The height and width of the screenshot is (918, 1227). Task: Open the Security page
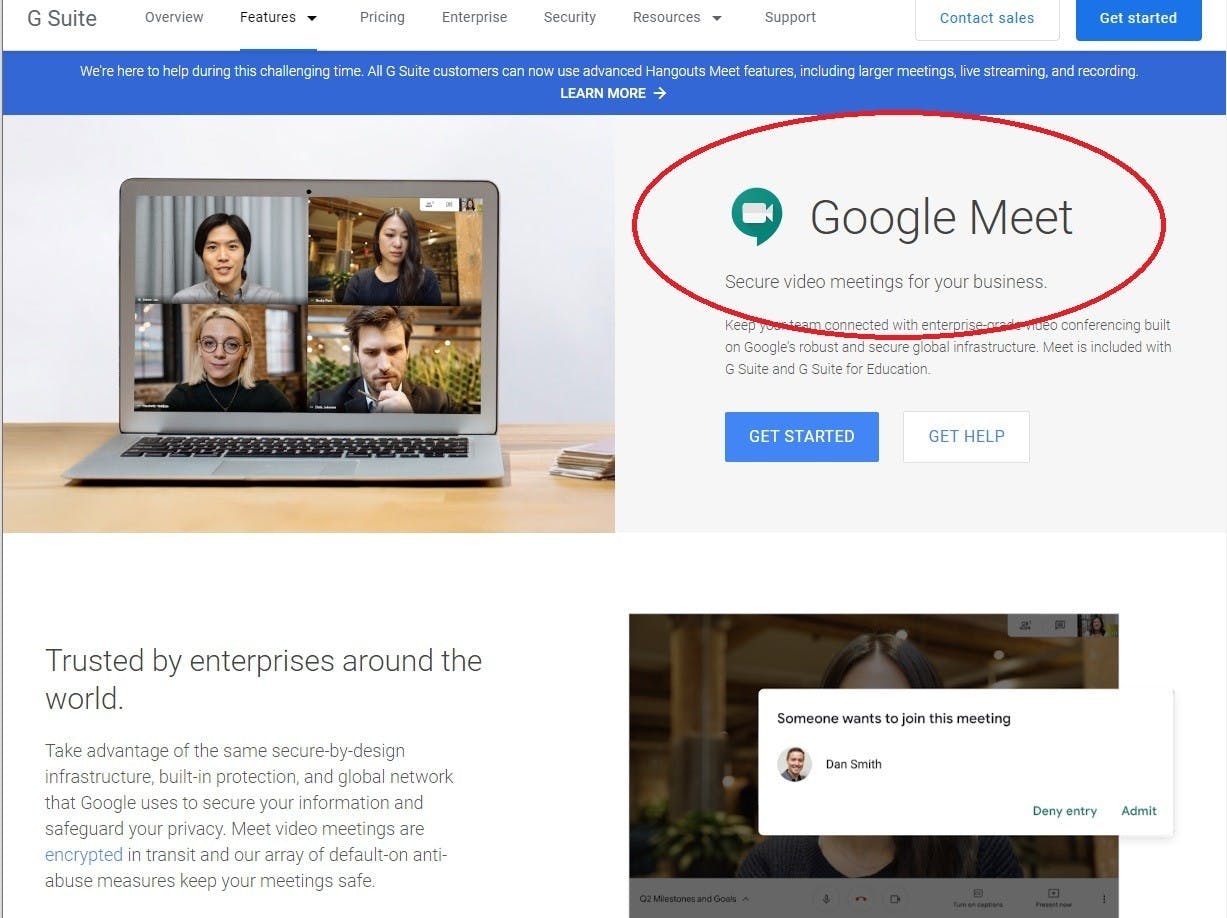point(570,17)
